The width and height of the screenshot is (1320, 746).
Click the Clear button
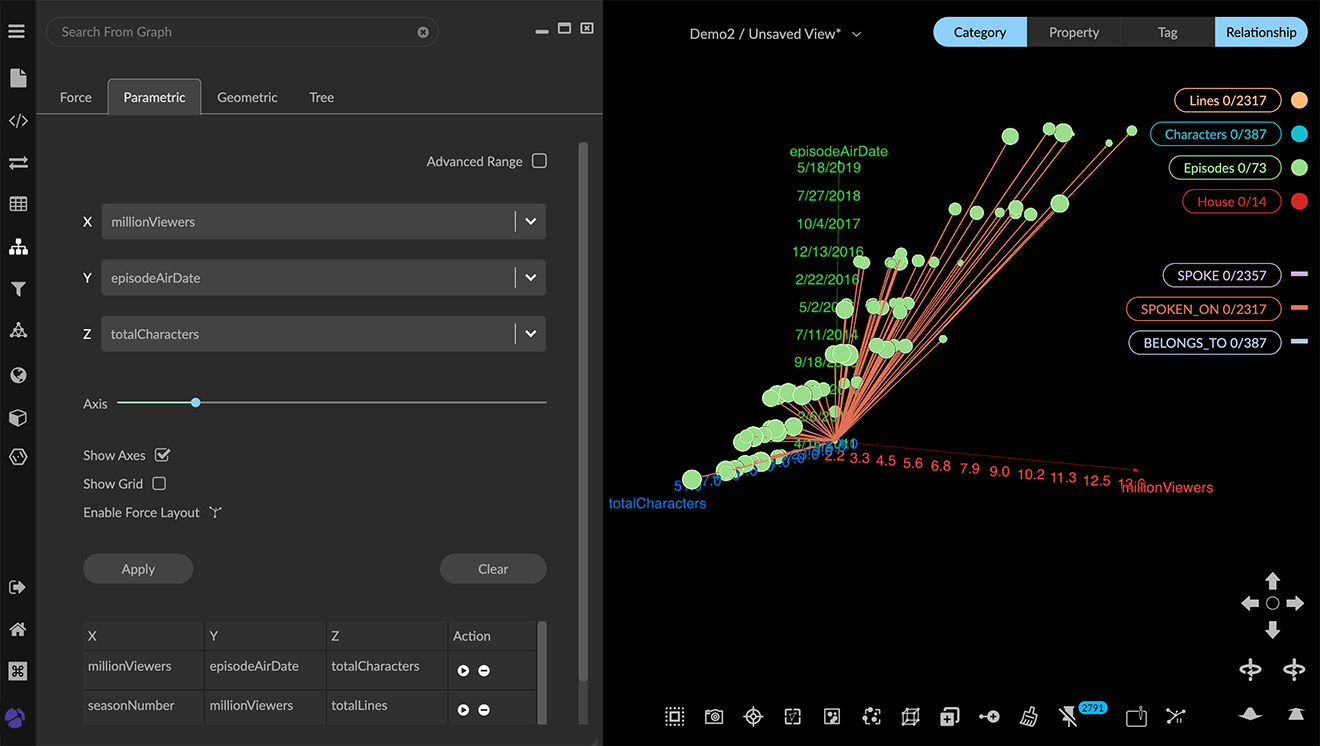(x=493, y=569)
